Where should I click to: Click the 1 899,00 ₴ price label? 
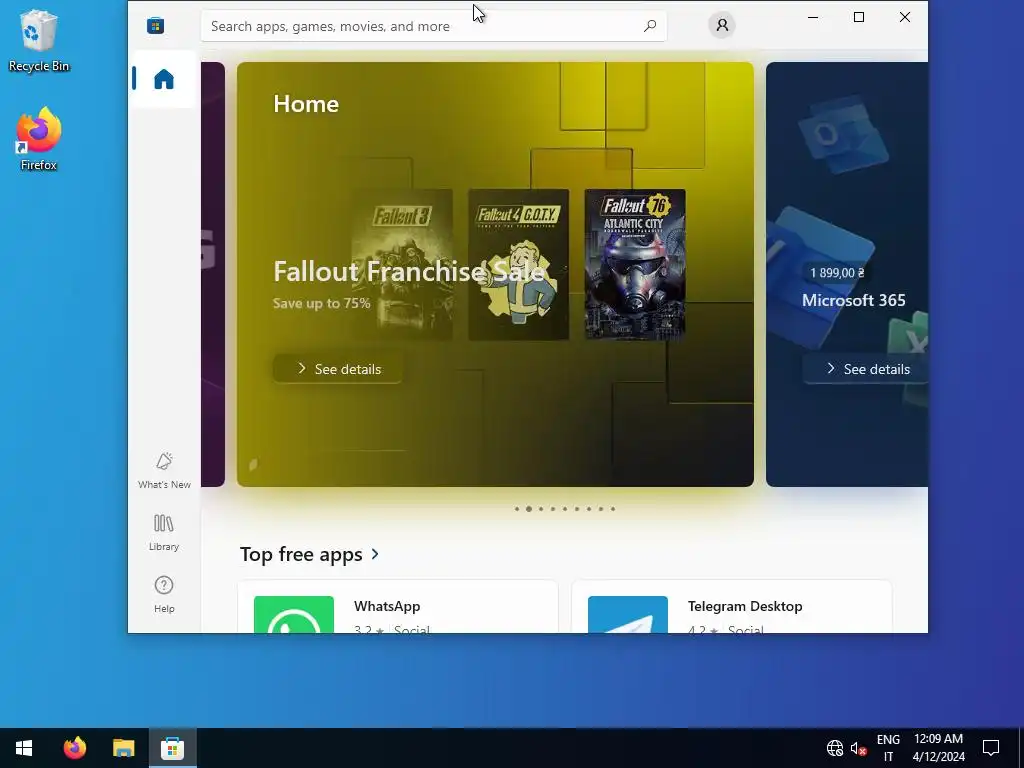[837, 273]
